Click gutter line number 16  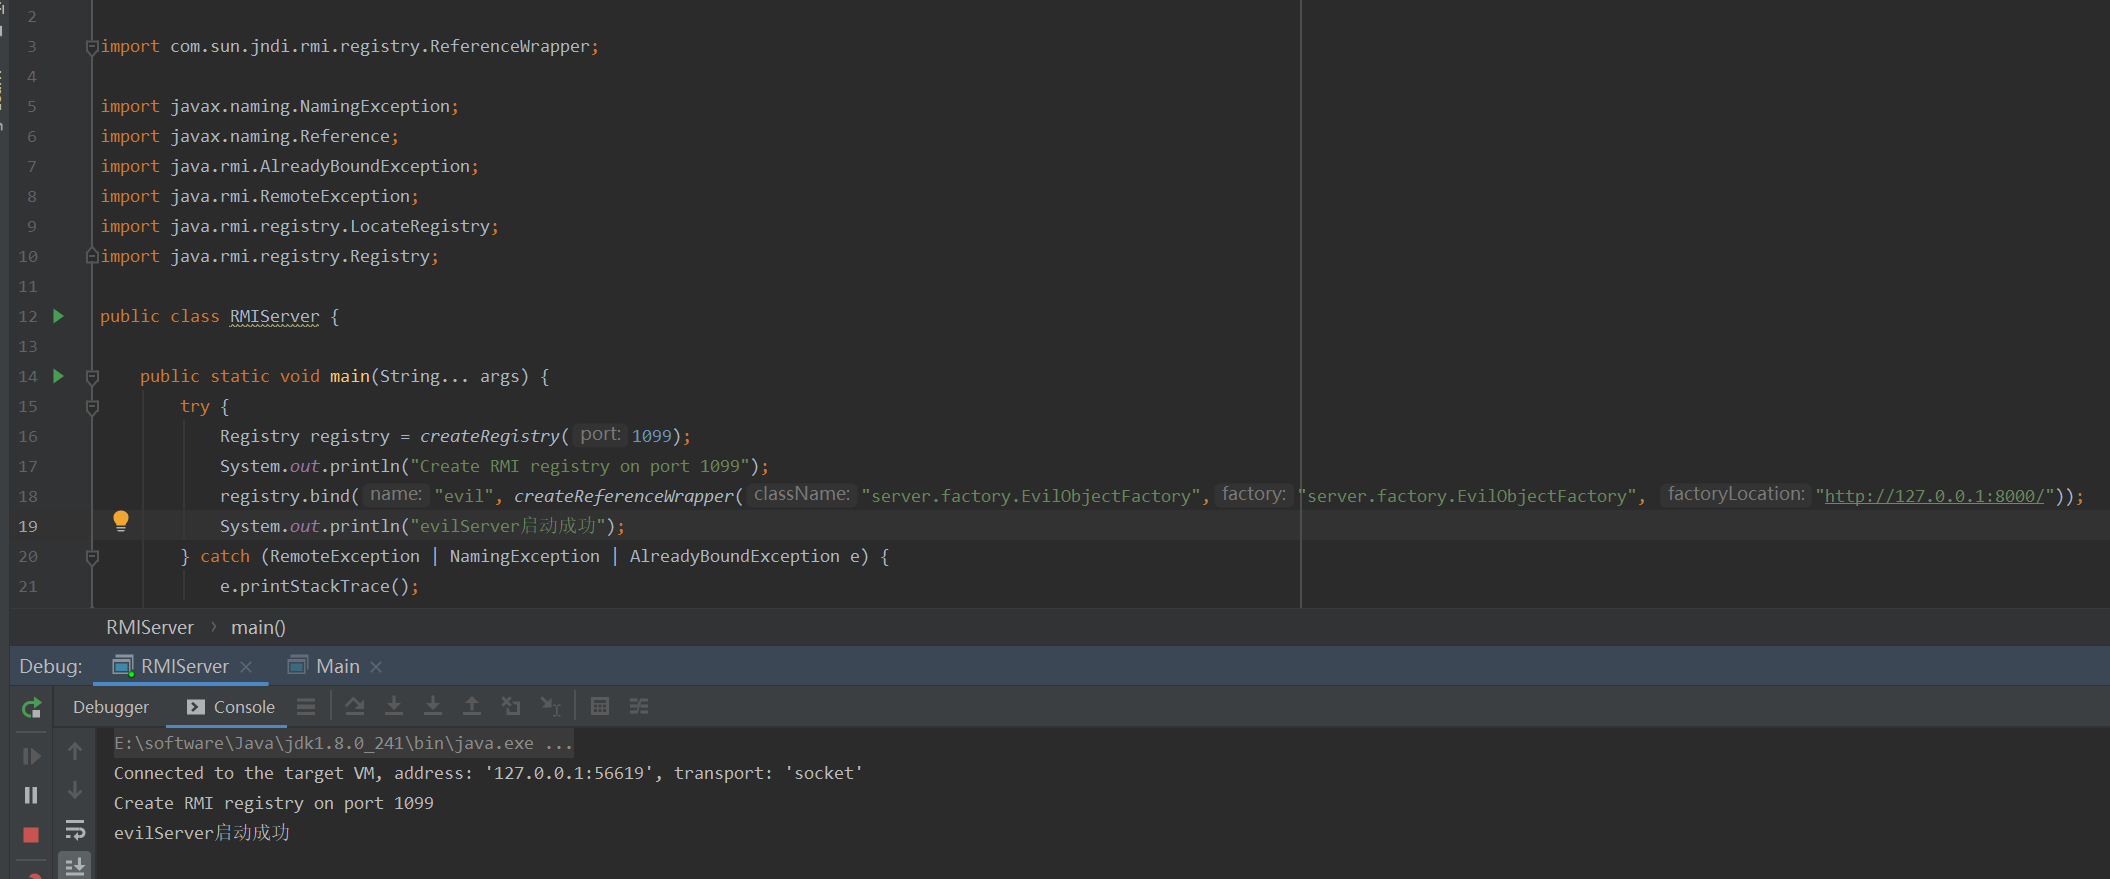[28, 436]
